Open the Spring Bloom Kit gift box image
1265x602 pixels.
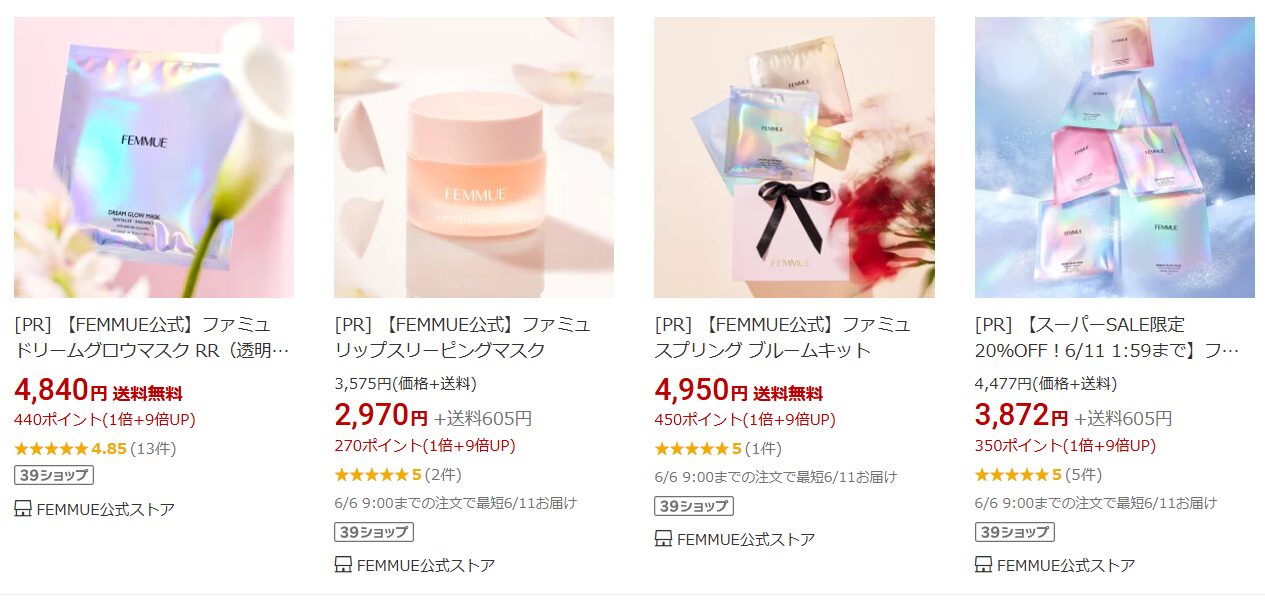[794, 157]
